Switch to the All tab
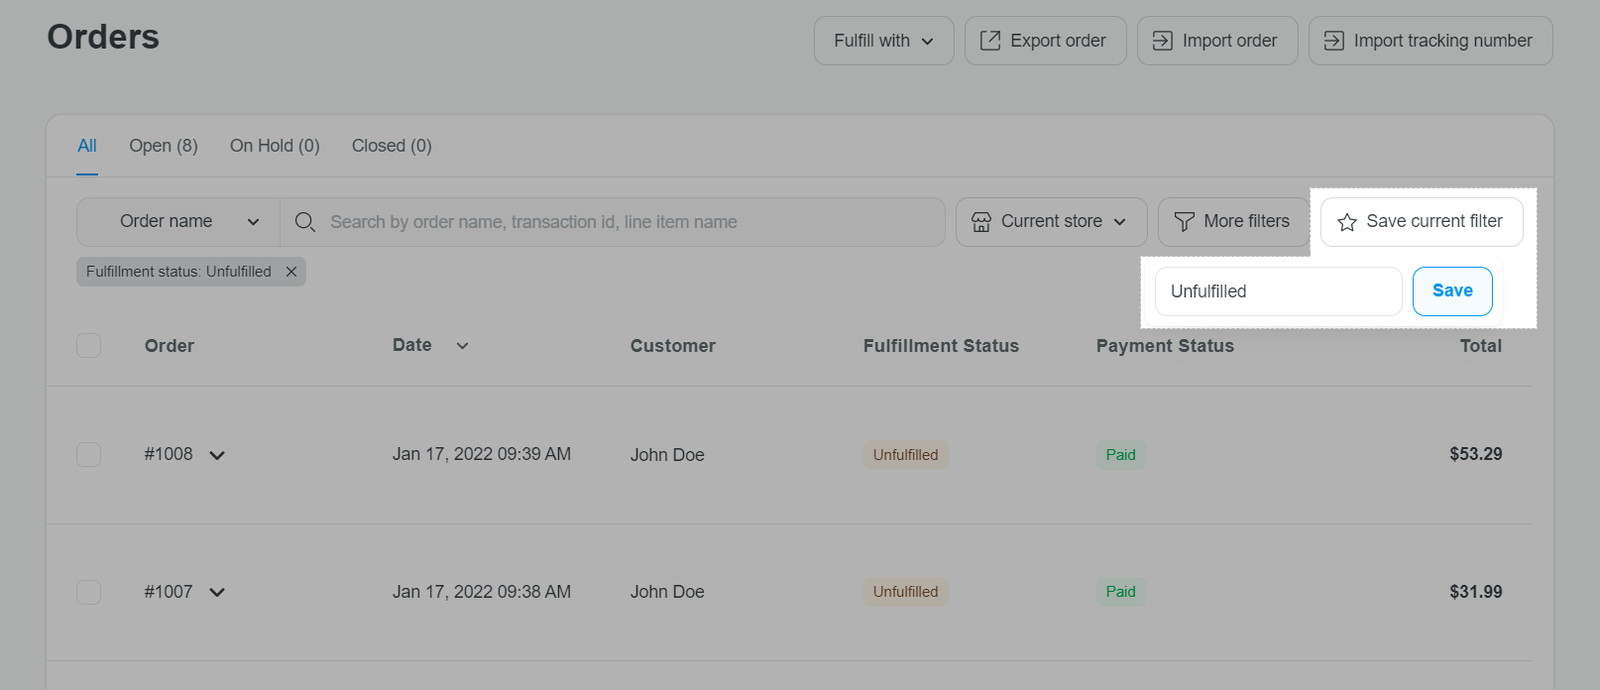The image size is (1600, 690). 87,146
